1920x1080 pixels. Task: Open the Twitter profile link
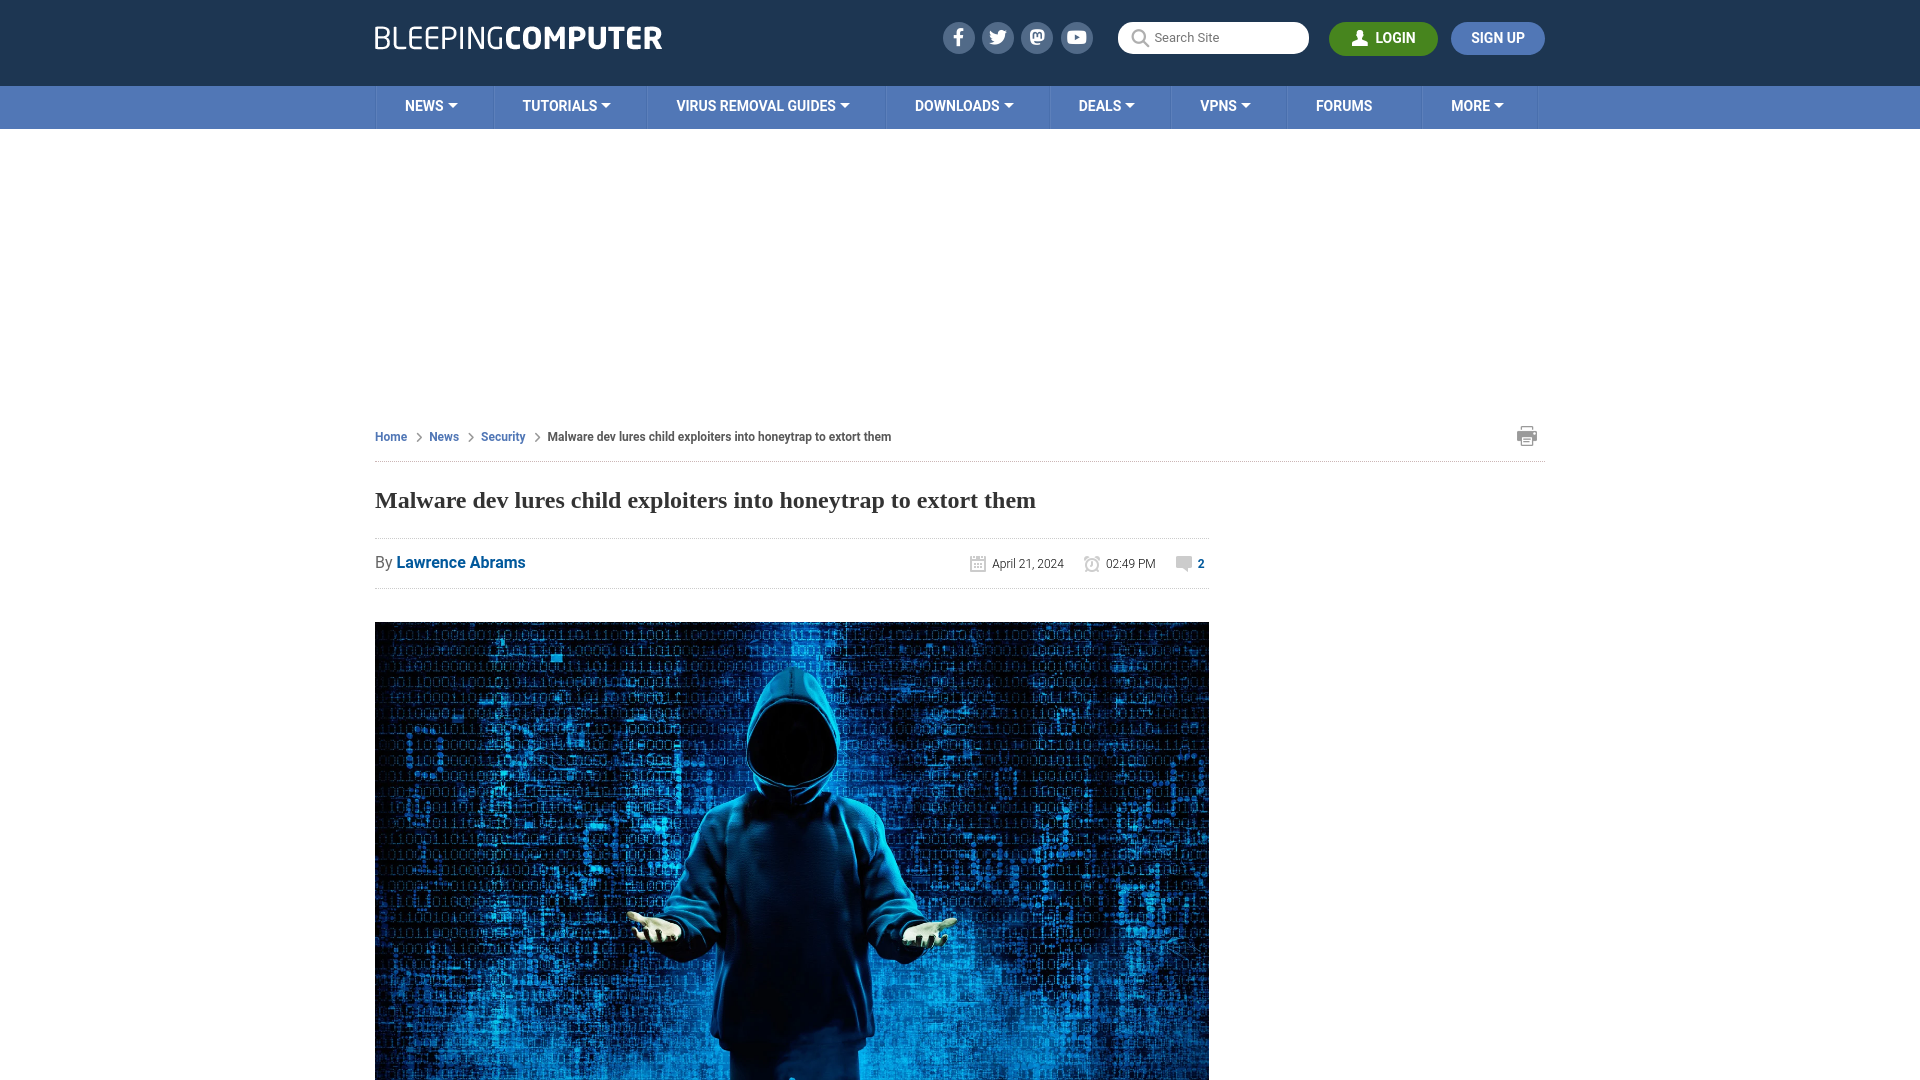pyautogui.click(x=997, y=37)
